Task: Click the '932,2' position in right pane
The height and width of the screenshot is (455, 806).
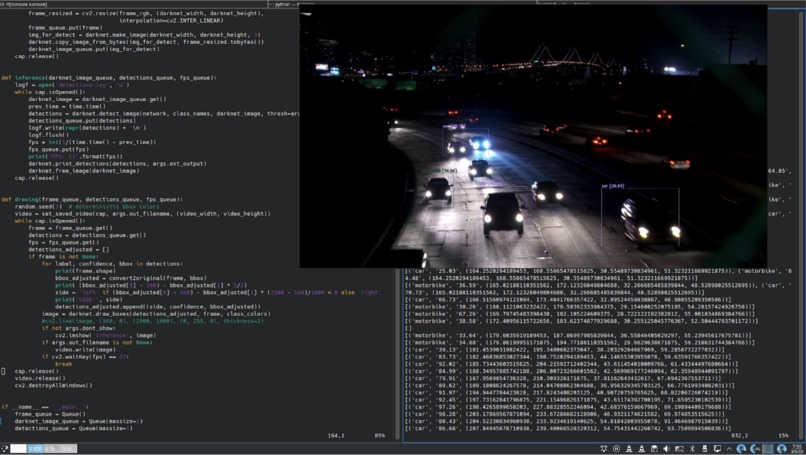Action: pos(739,435)
